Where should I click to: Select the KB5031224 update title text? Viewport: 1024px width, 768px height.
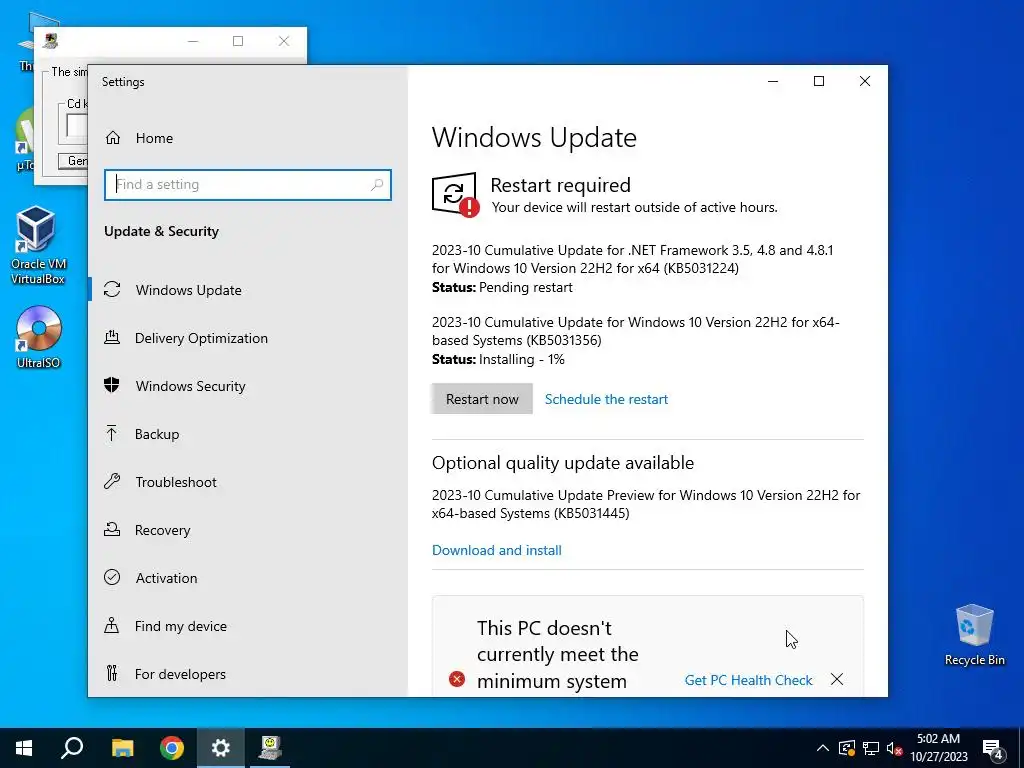(632, 259)
